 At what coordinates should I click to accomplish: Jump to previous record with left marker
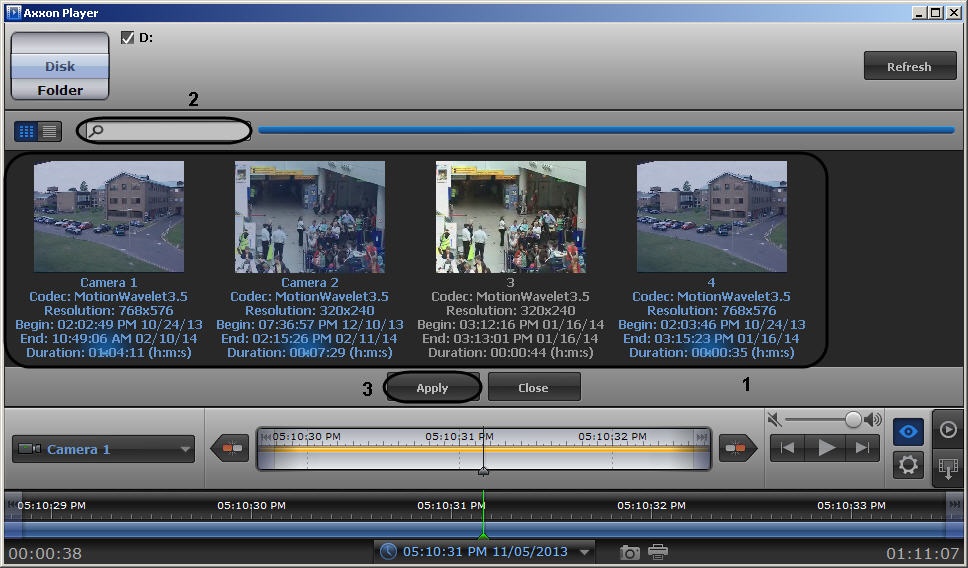[231, 449]
